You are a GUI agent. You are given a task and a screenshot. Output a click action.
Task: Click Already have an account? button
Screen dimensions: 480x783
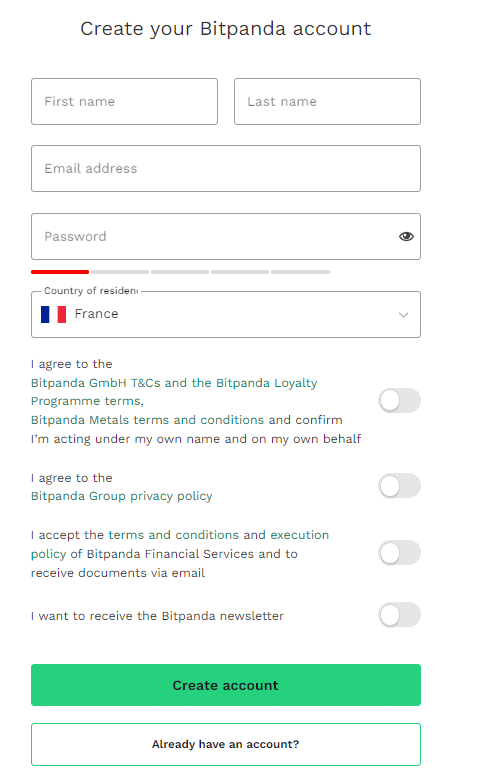pyautogui.click(x=226, y=744)
